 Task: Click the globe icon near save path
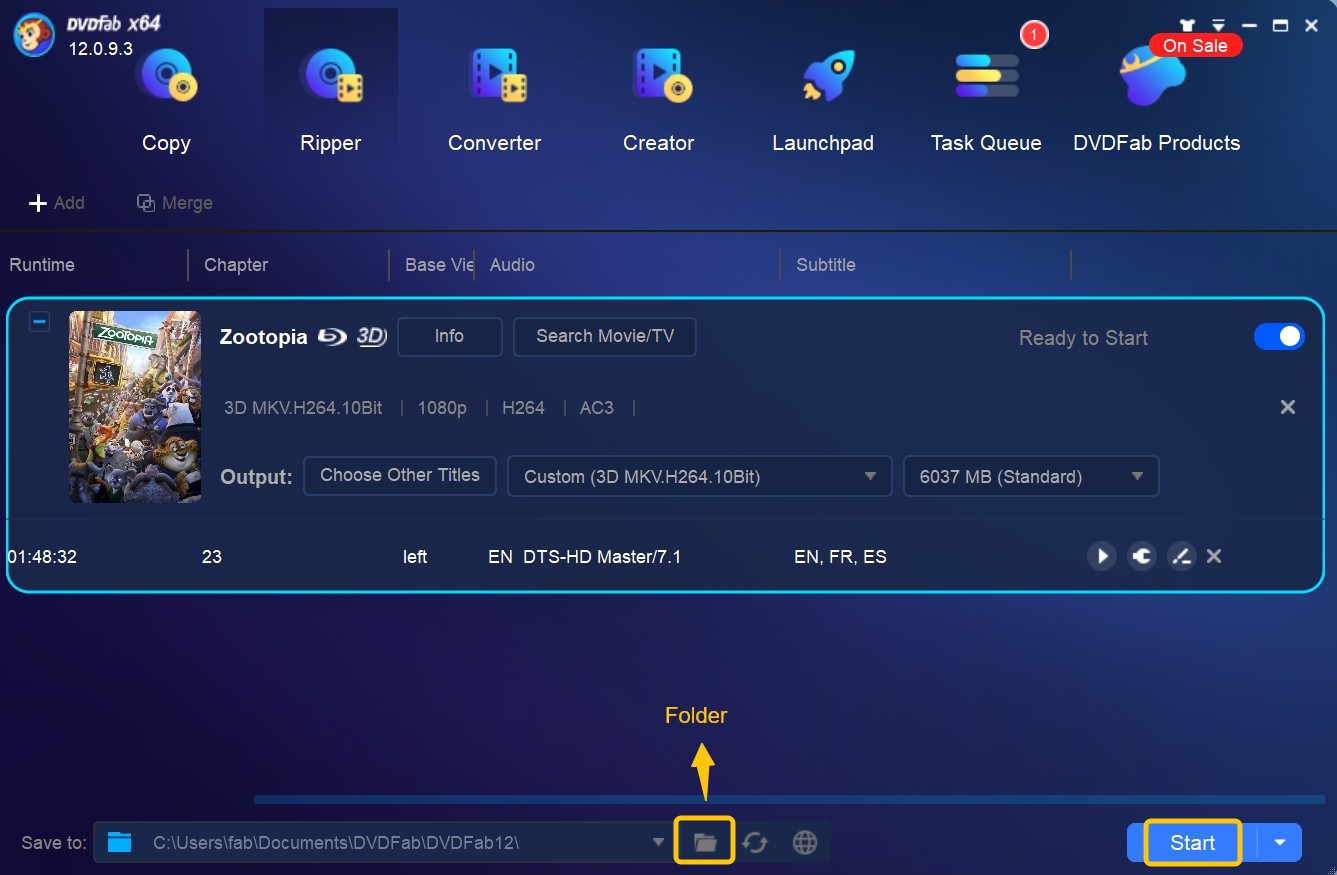[x=805, y=842]
